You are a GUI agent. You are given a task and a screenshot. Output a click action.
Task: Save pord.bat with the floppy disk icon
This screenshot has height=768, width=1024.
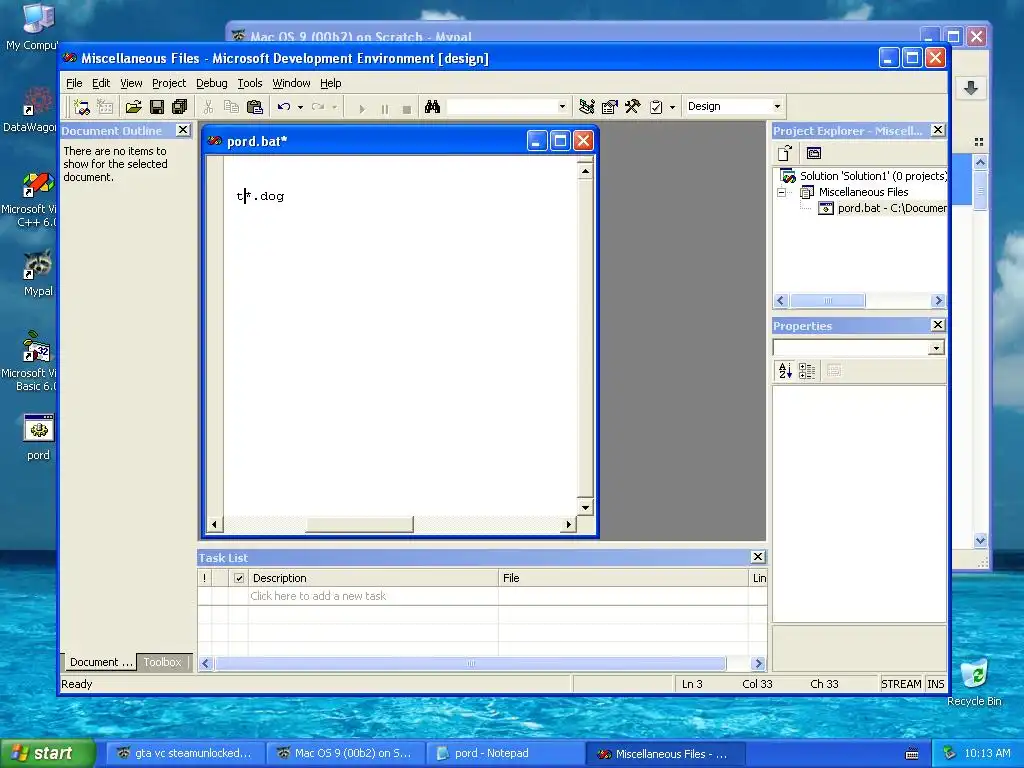tap(157, 107)
